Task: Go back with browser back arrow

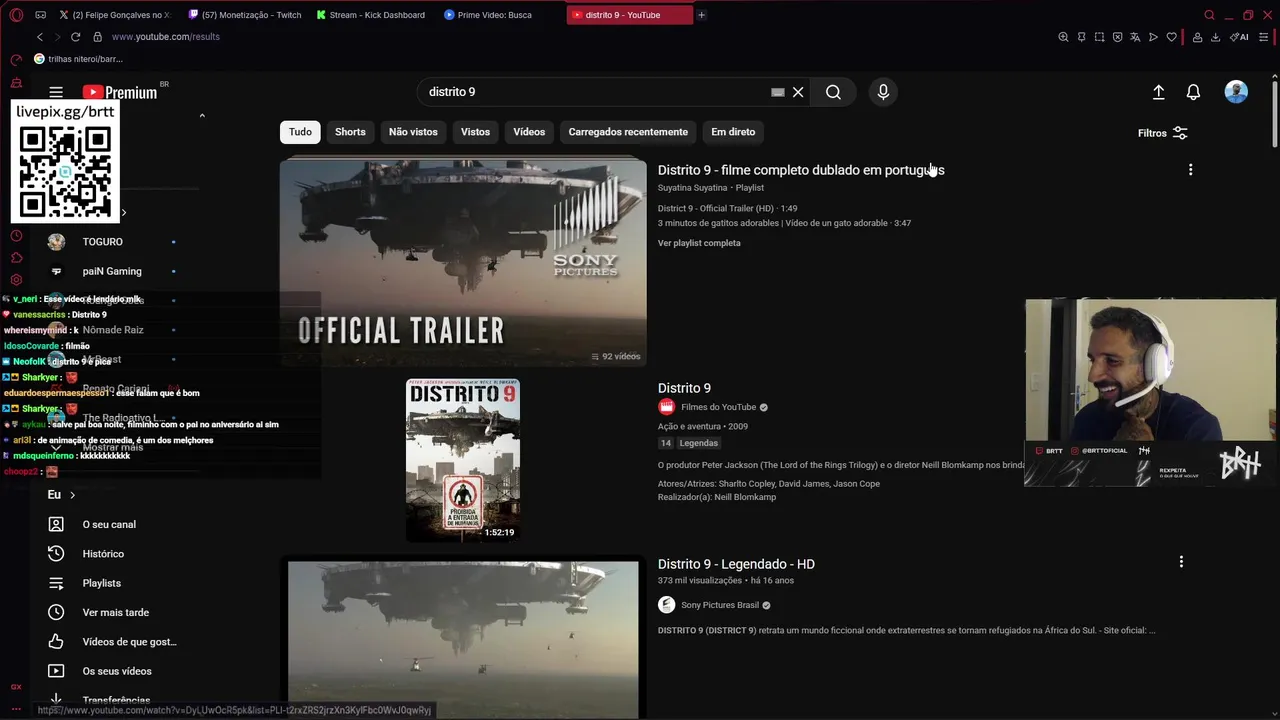Action: point(39,37)
